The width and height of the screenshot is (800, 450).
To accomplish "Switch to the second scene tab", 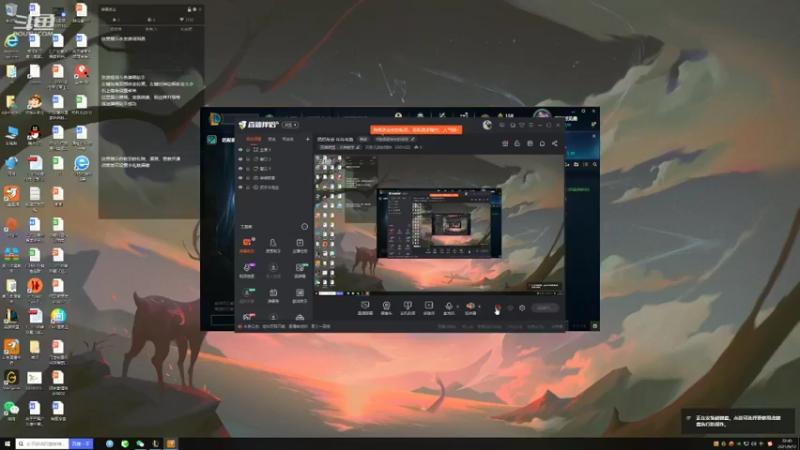I will [272, 139].
